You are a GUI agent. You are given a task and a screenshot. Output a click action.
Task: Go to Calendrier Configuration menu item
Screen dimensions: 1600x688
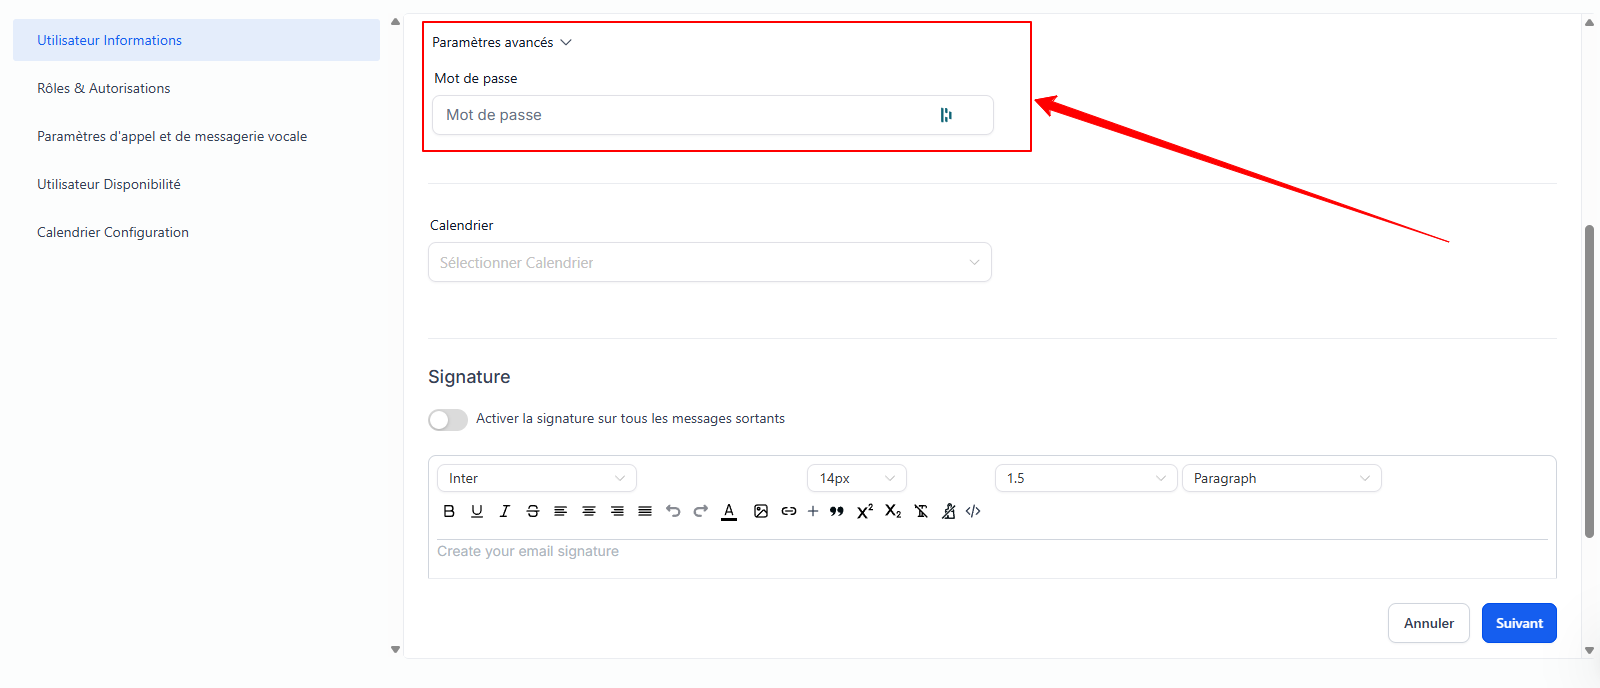point(113,232)
